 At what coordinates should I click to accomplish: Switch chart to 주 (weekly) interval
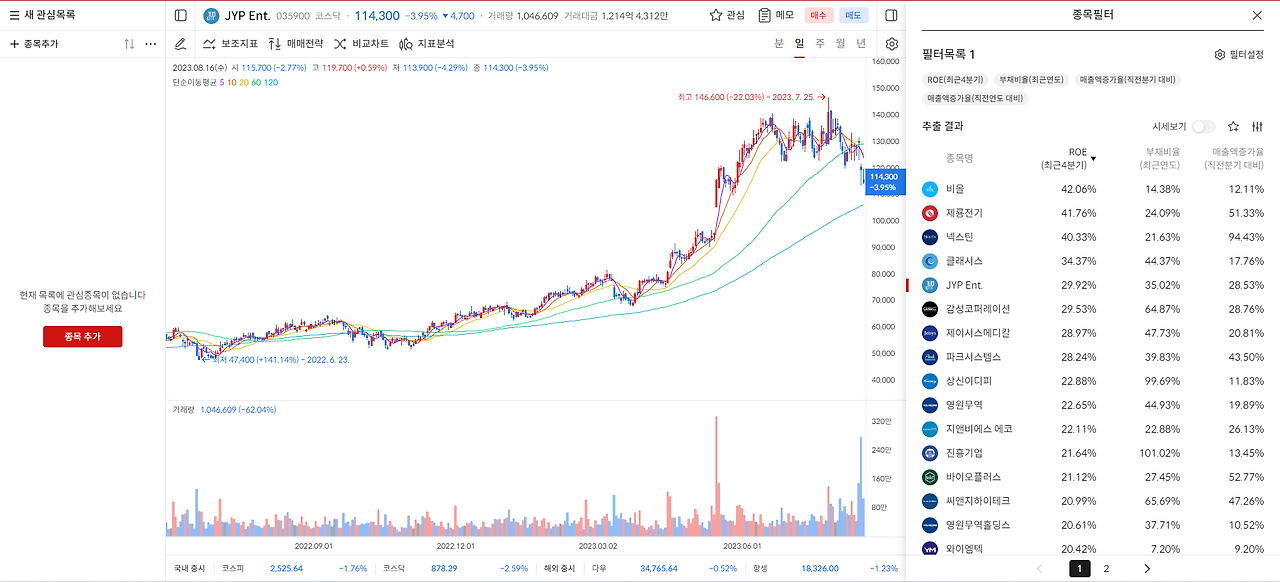point(820,44)
